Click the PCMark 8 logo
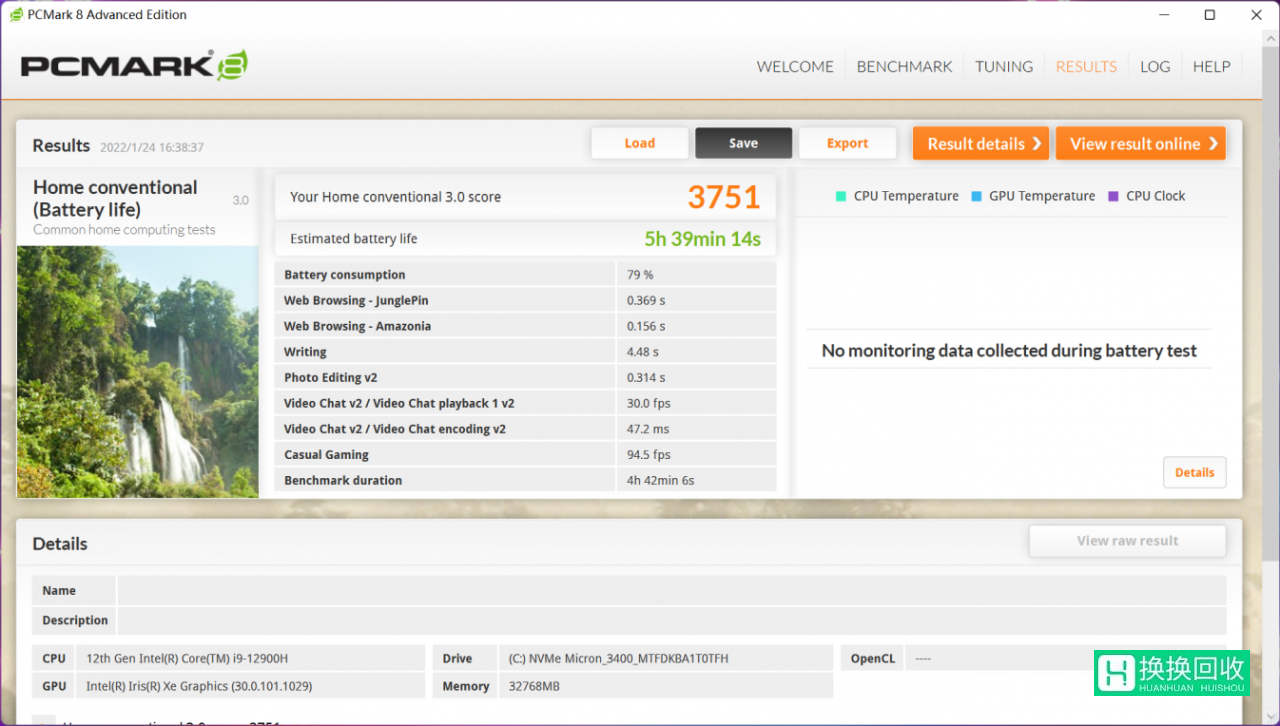Screen dimensions: 1280x726 pos(134,66)
